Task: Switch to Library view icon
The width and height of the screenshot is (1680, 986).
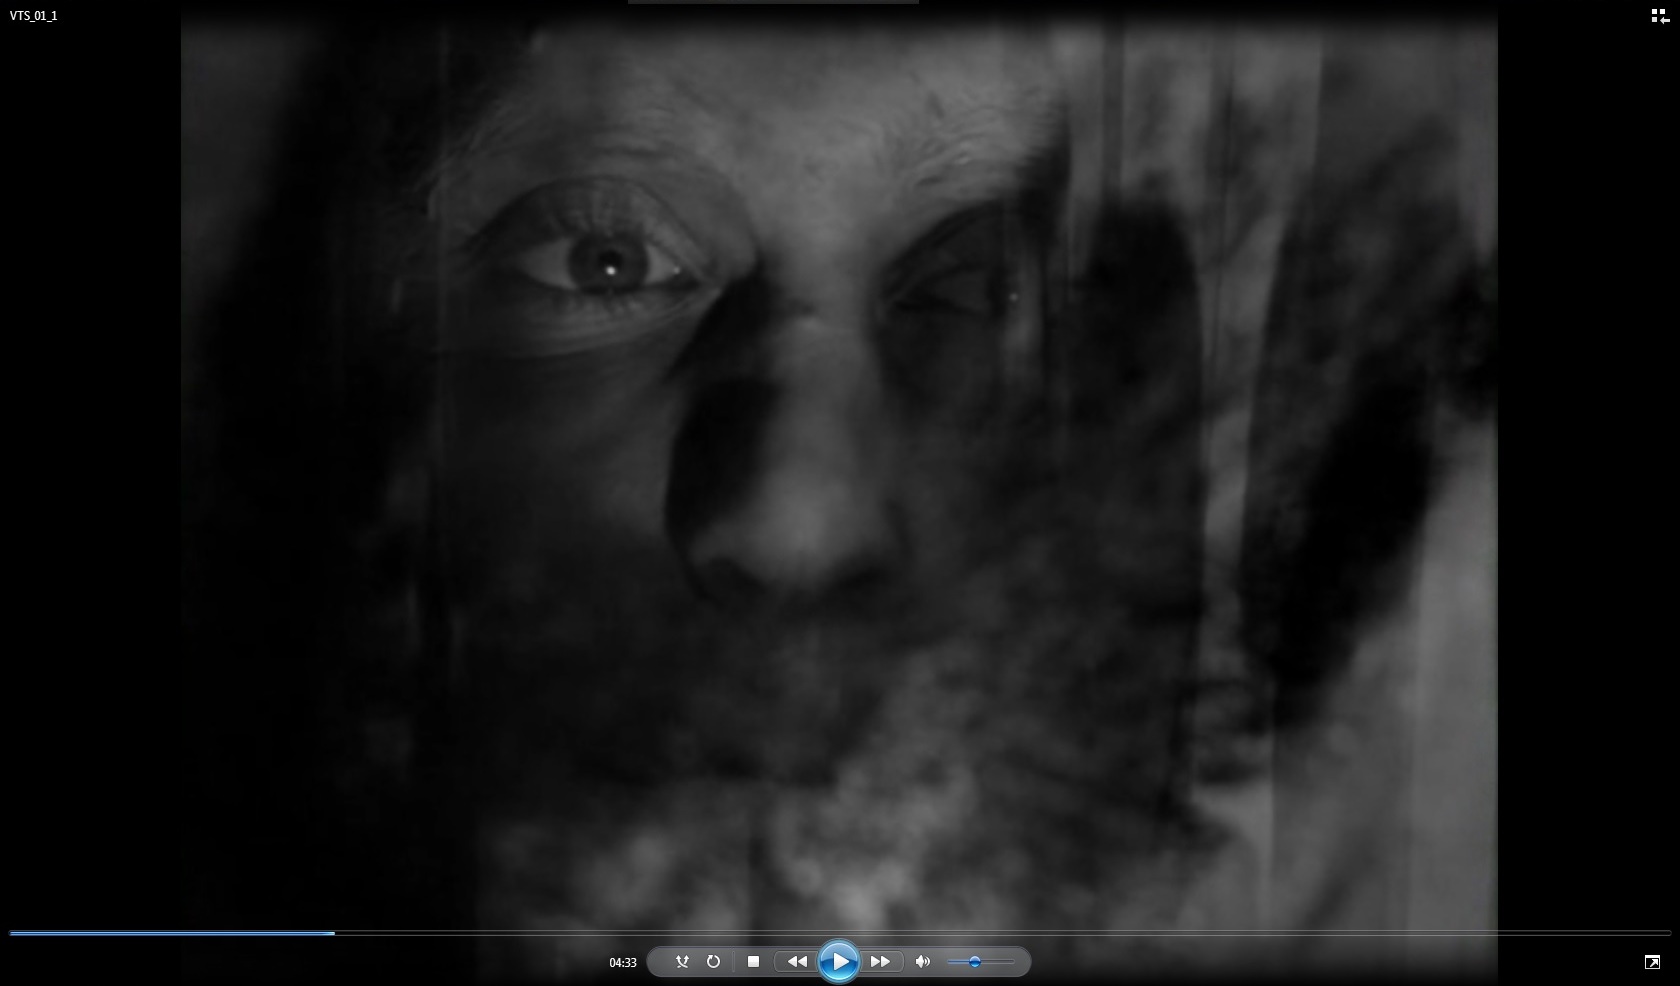Action: [1660, 16]
